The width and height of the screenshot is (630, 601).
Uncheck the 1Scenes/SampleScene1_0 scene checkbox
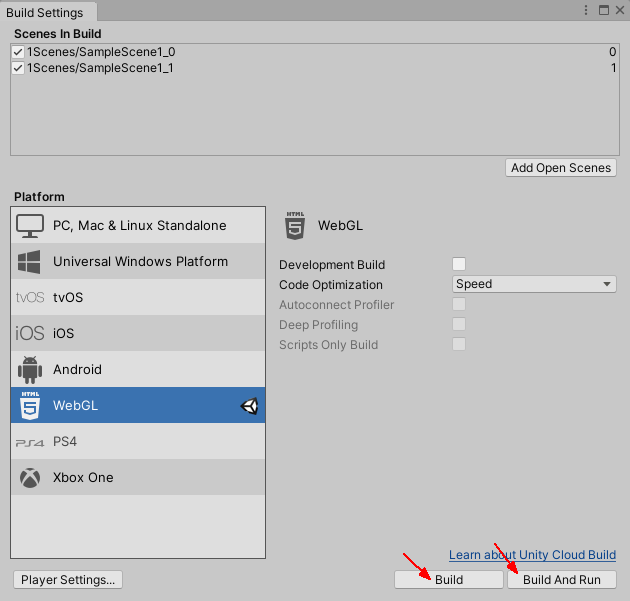[18, 52]
